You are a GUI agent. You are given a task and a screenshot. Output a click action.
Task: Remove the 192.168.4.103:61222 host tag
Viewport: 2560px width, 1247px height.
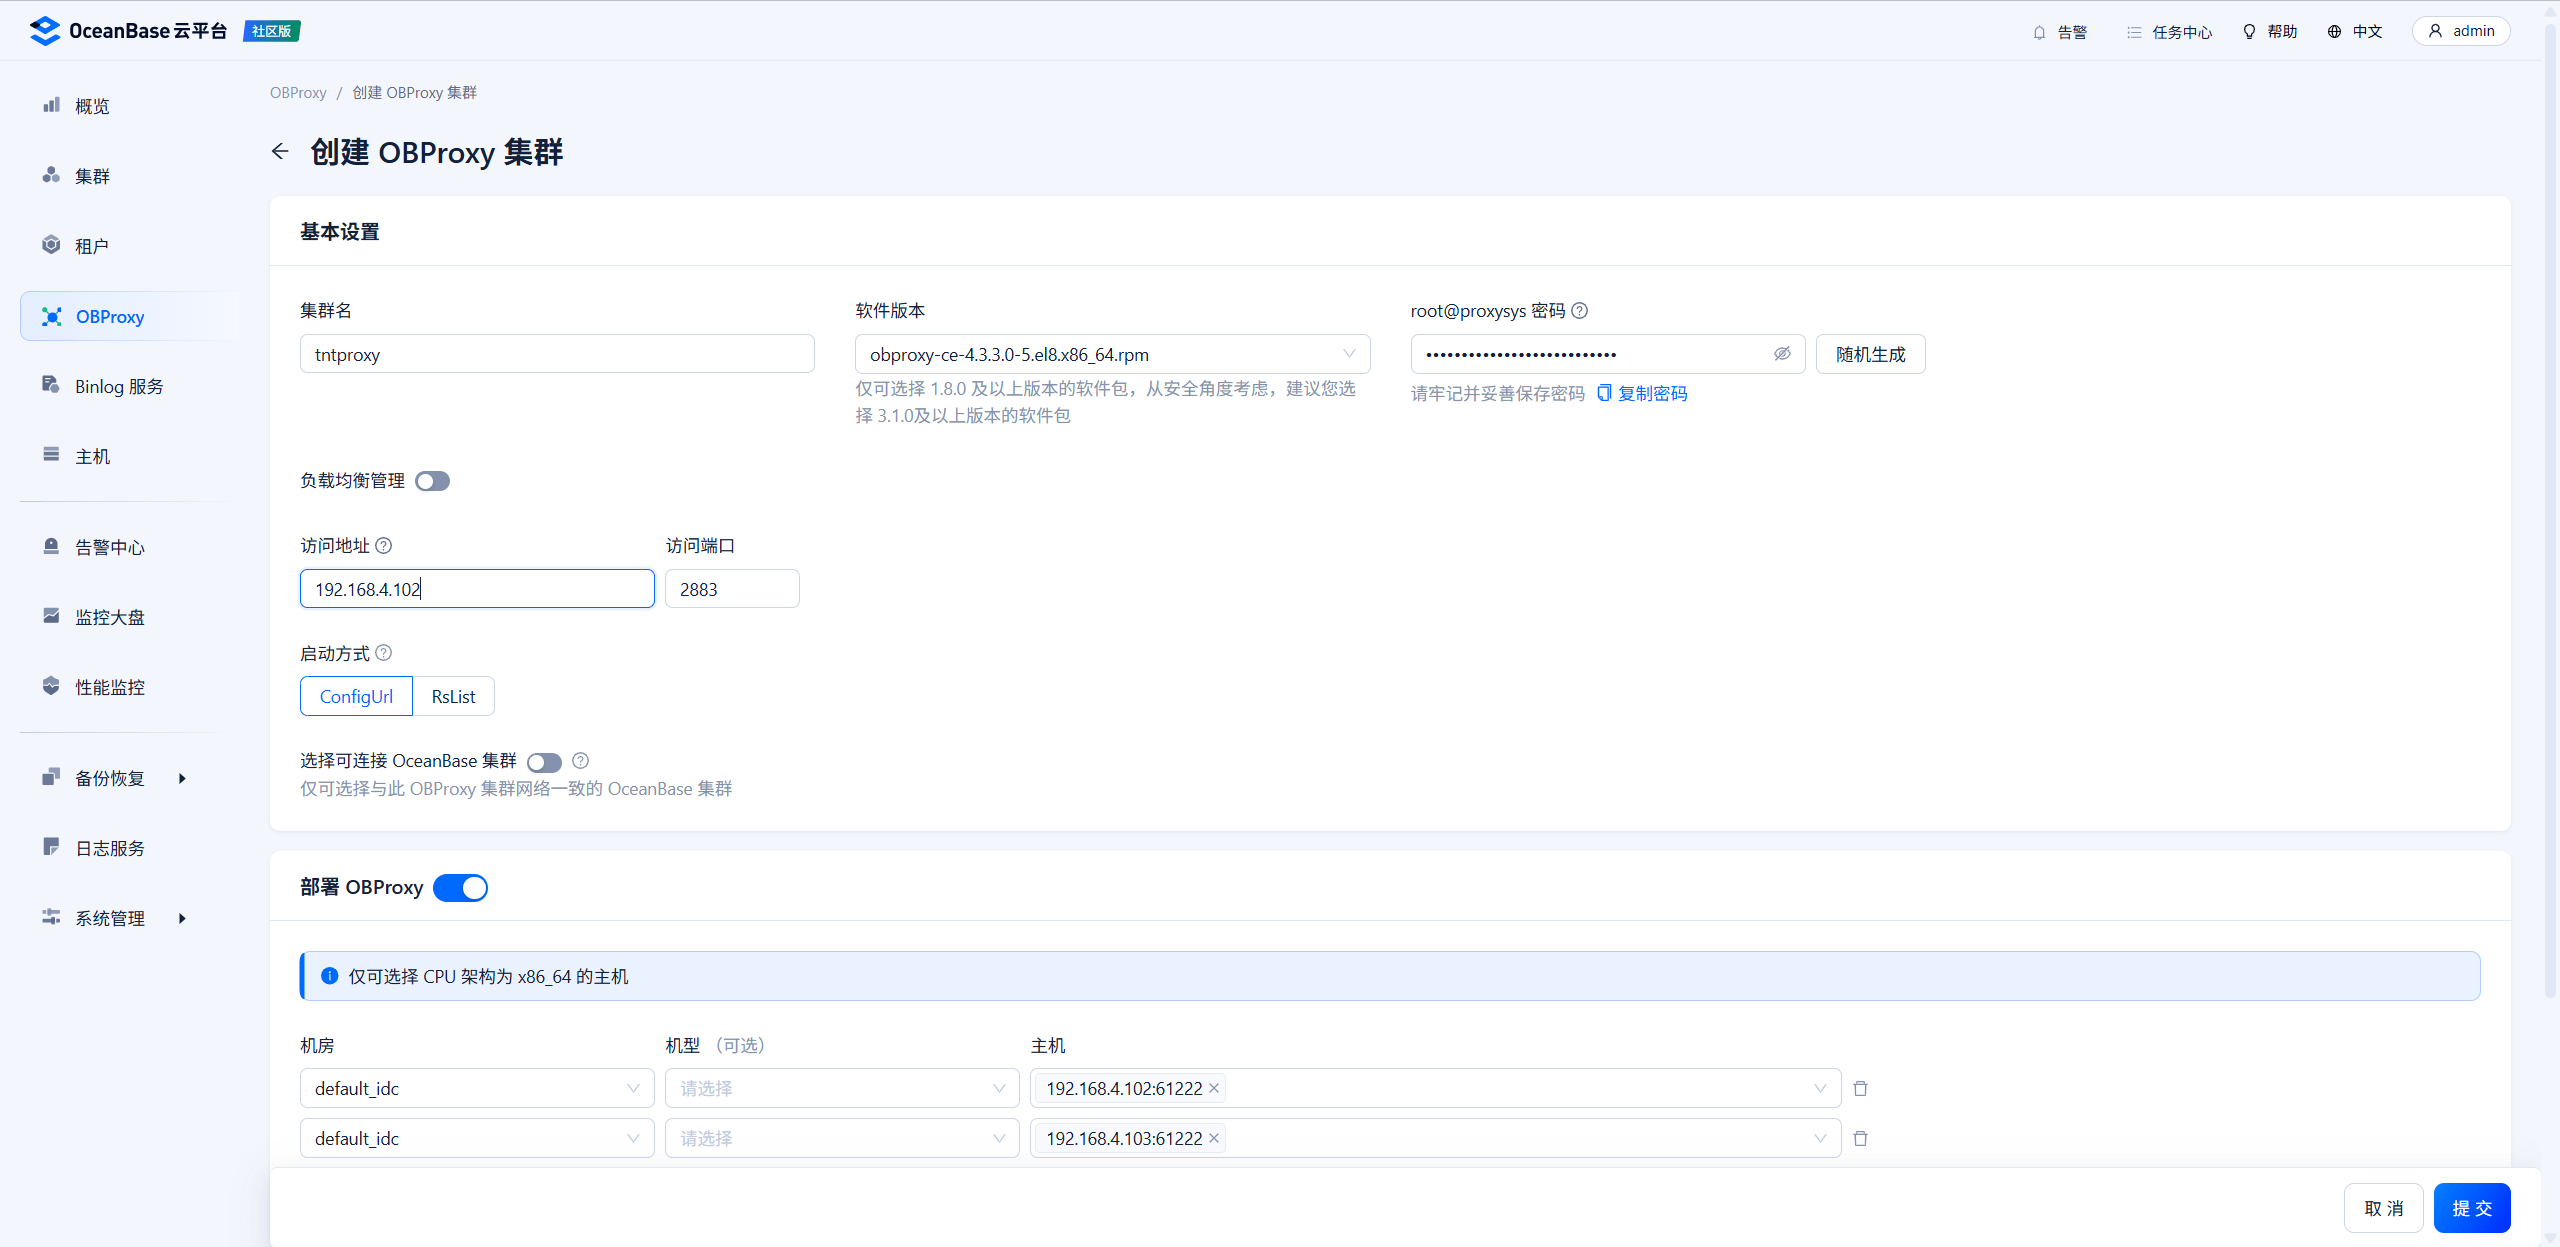point(1213,1138)
